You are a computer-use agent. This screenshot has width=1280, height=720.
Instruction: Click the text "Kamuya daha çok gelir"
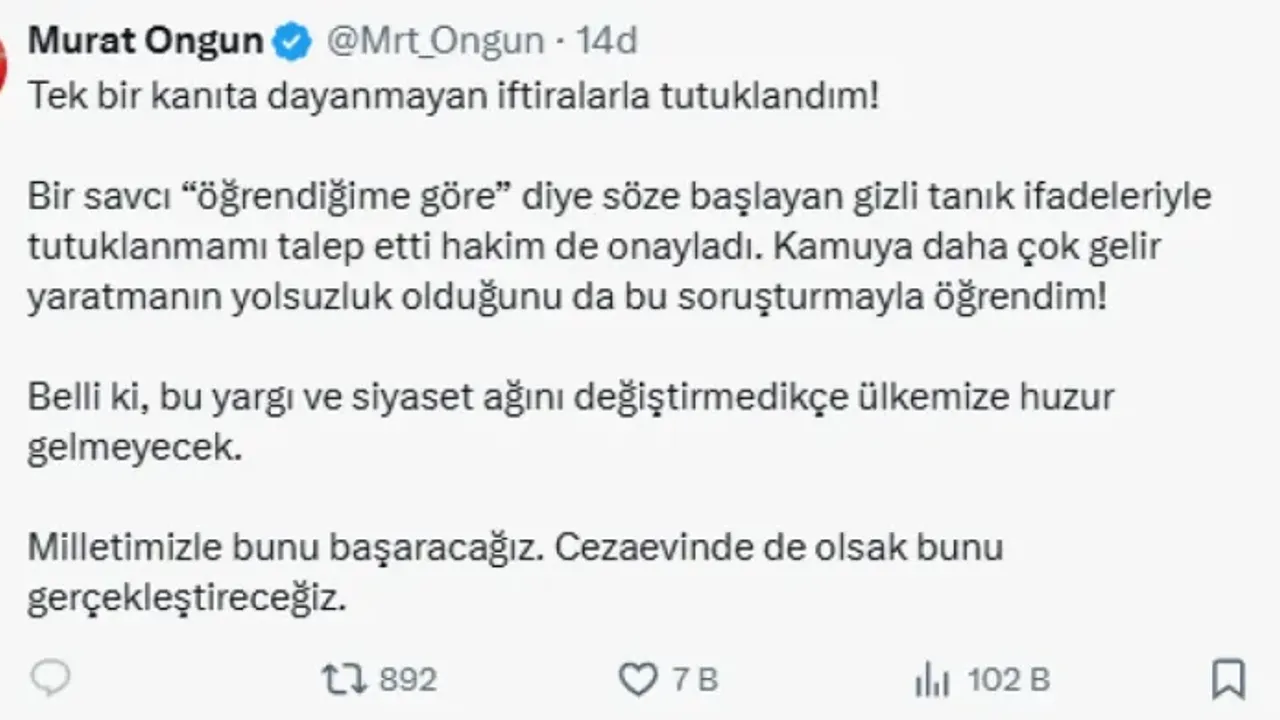(x=973, y=246)
